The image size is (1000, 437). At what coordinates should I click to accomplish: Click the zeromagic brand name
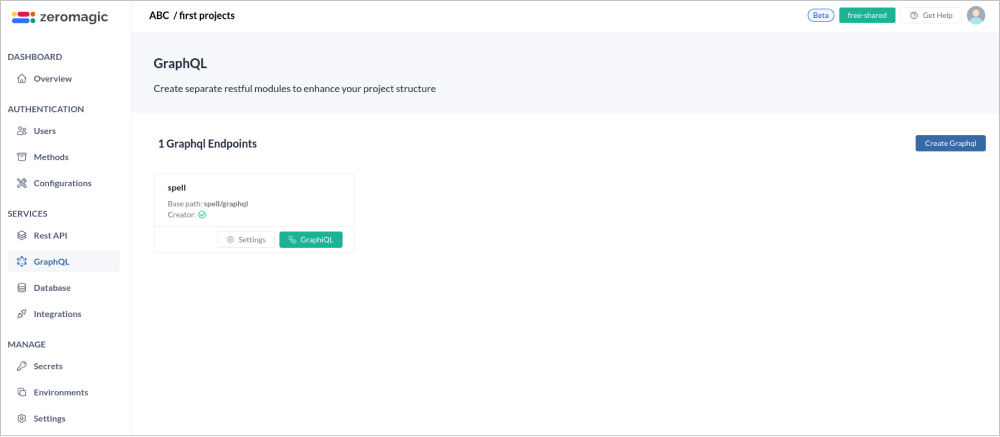74,17
